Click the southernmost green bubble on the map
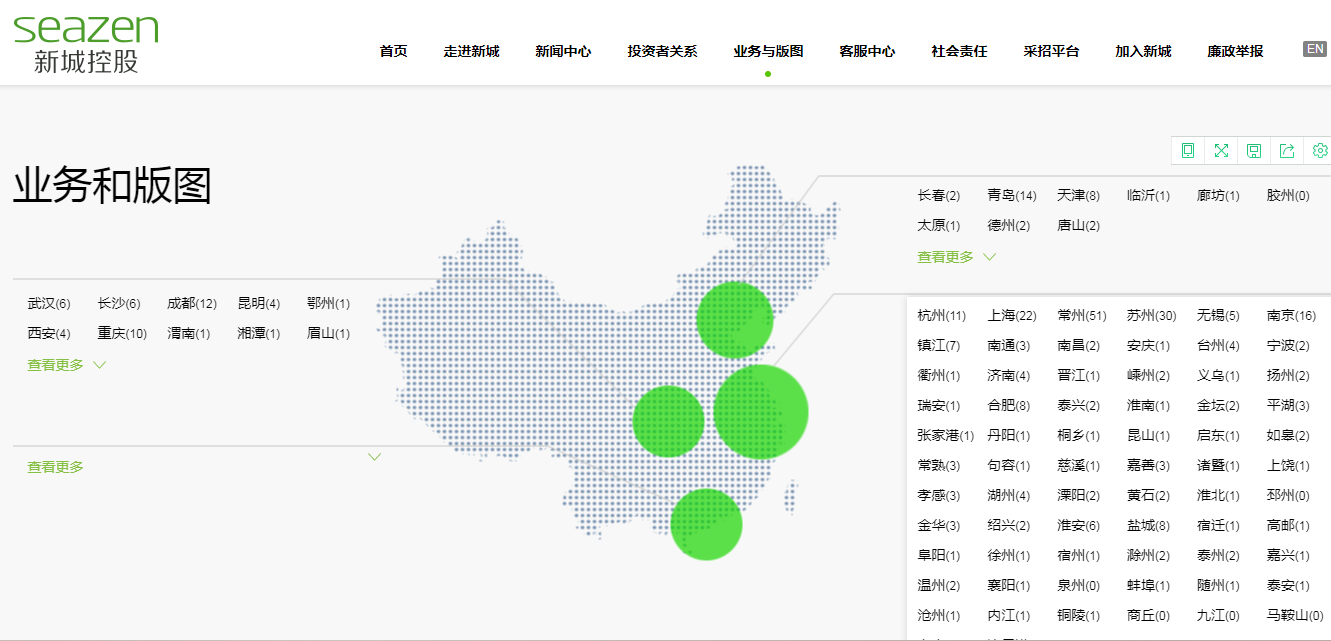Image resolution: width=1331 pixels, height=641 pixels. (706, 524)
